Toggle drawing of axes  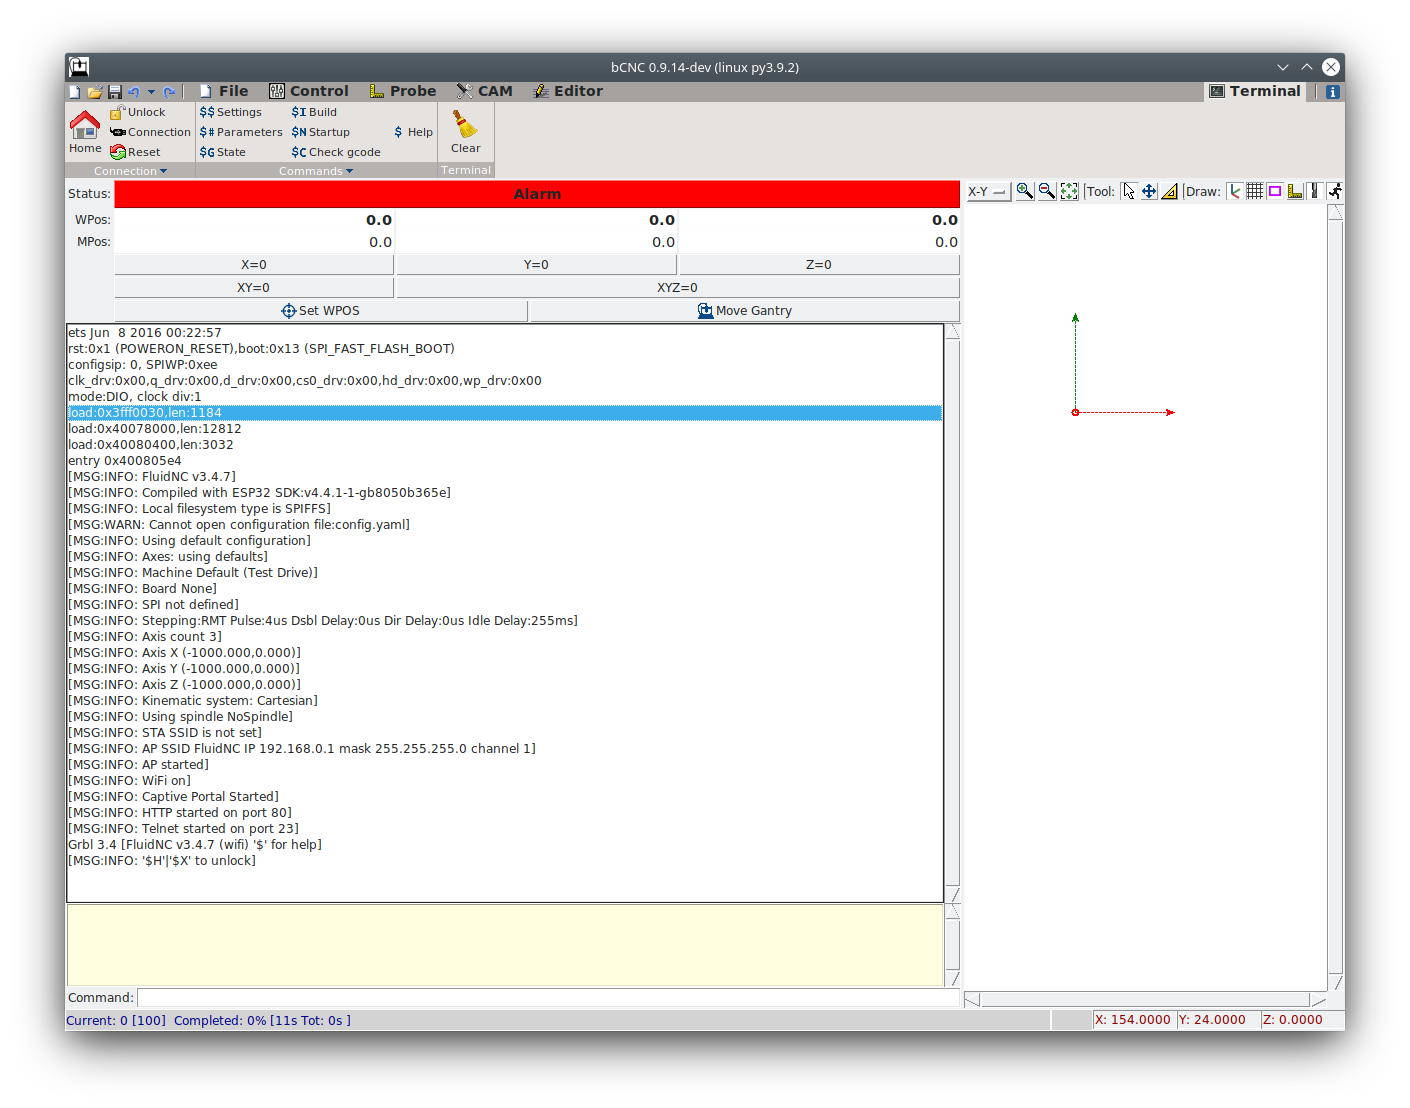(1235, 191)
